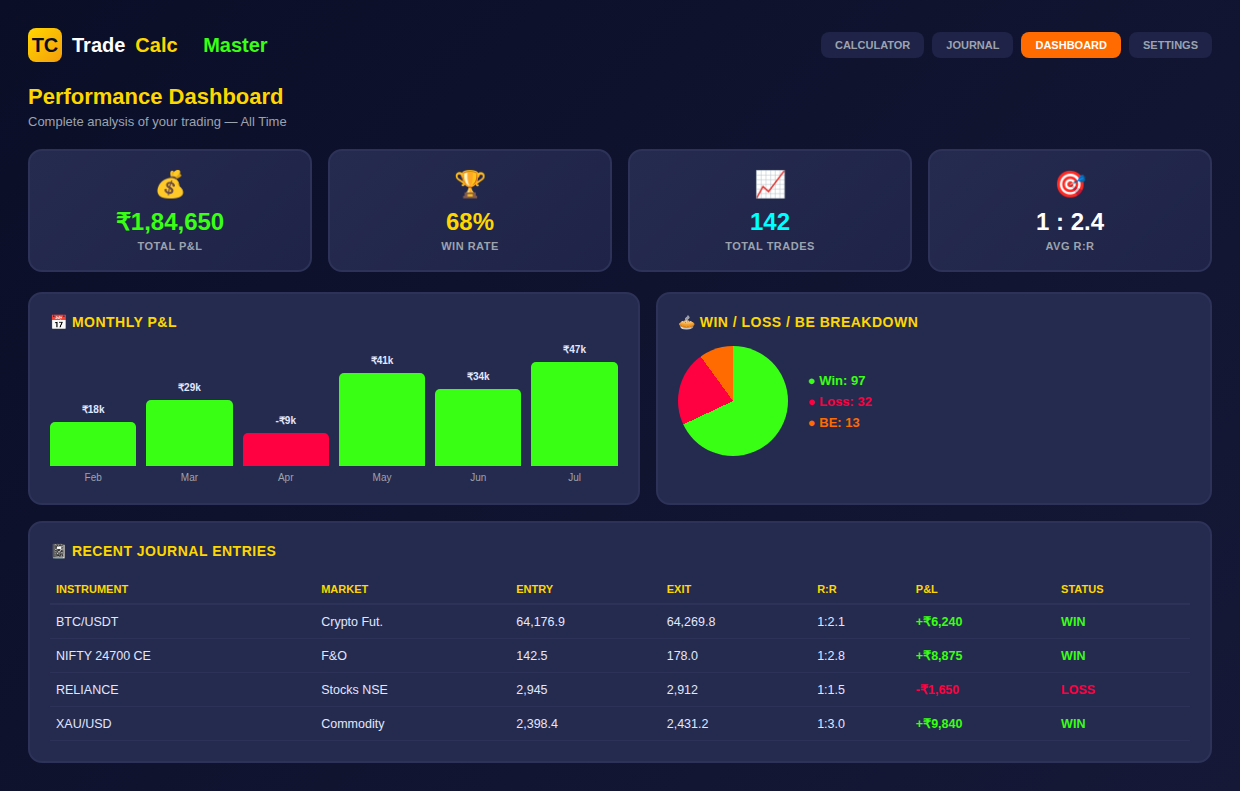This screenshot has width=1240, height=791.
Task: Click the 68% win rate value
Action: [x=470, y=222]
